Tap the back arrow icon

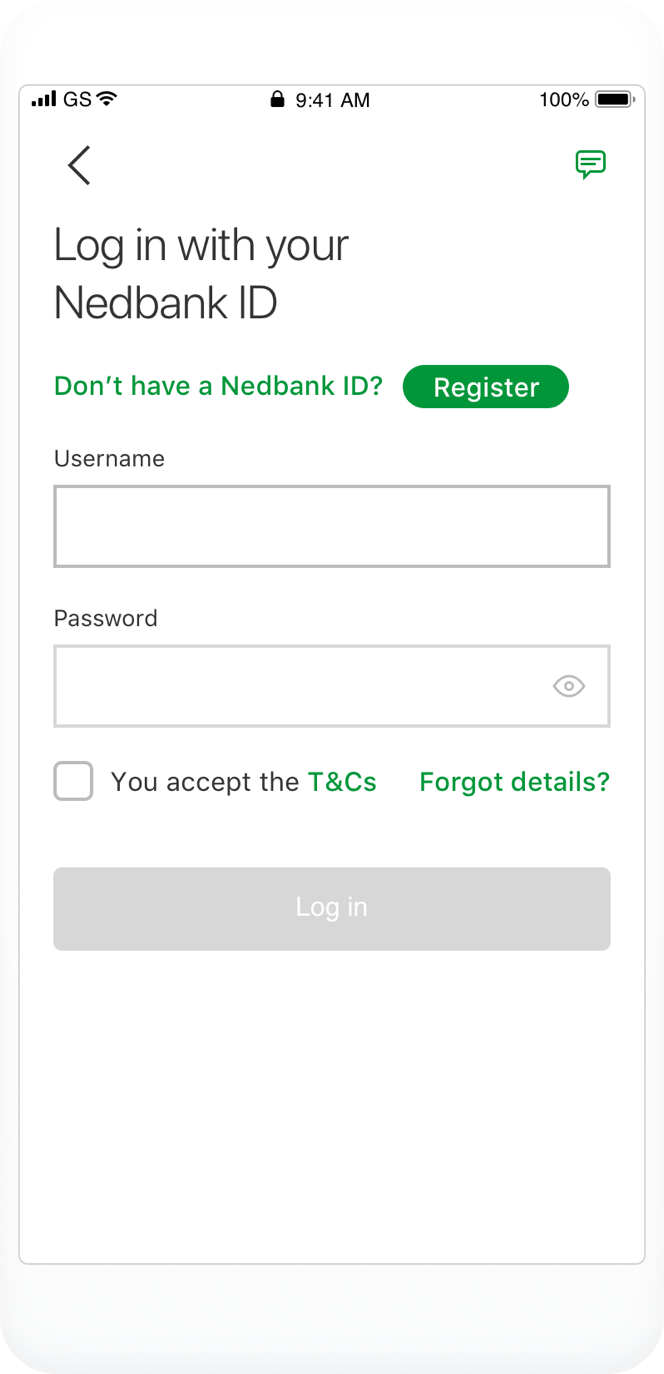79,165
